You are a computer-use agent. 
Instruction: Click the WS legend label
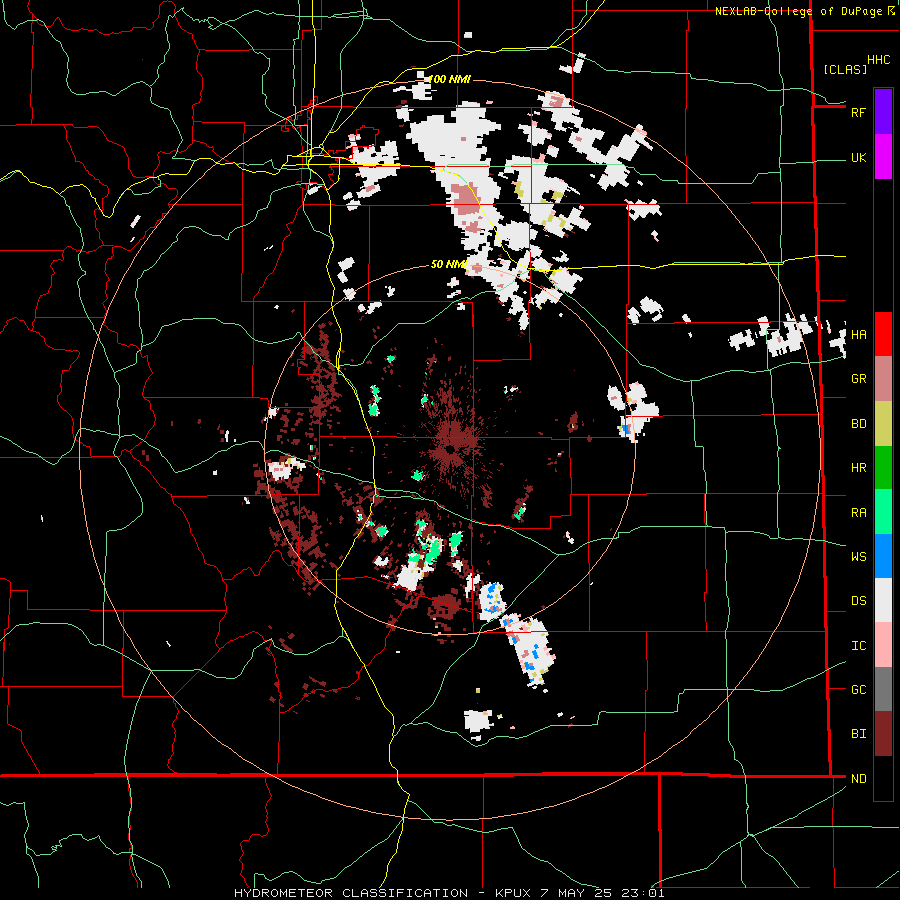(858, 557)
